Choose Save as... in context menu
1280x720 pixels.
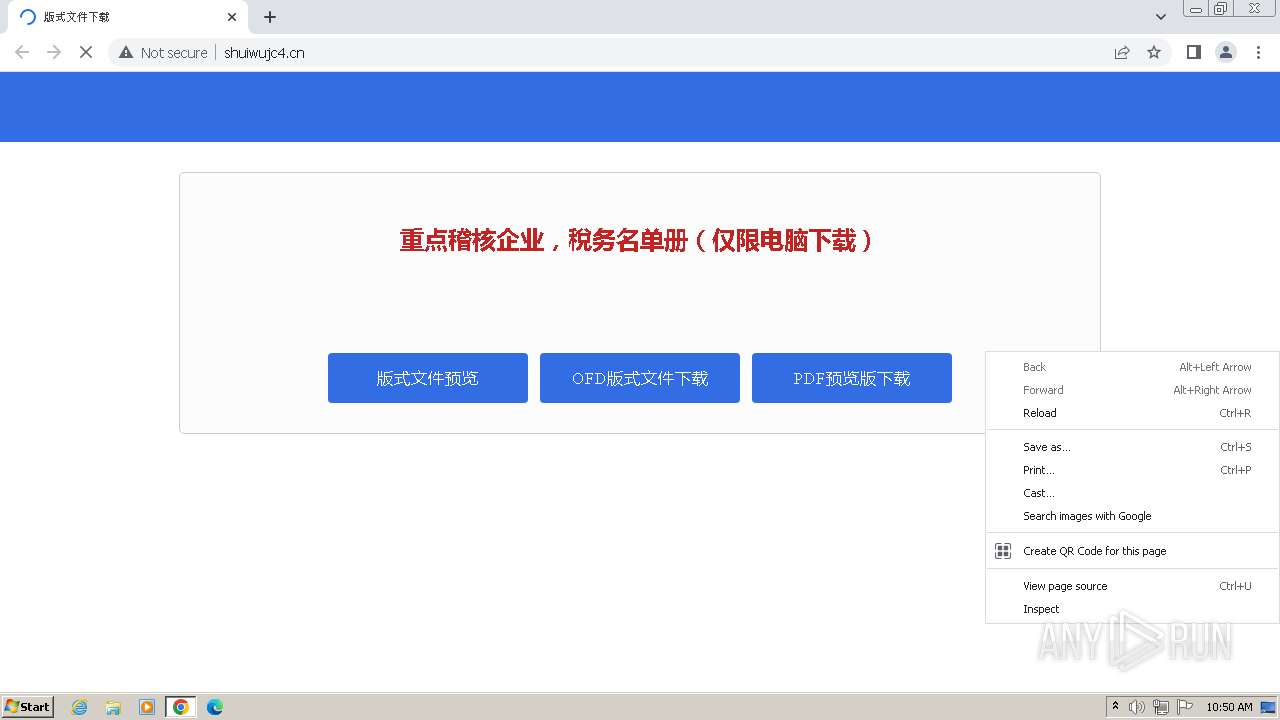(1132, 447)
